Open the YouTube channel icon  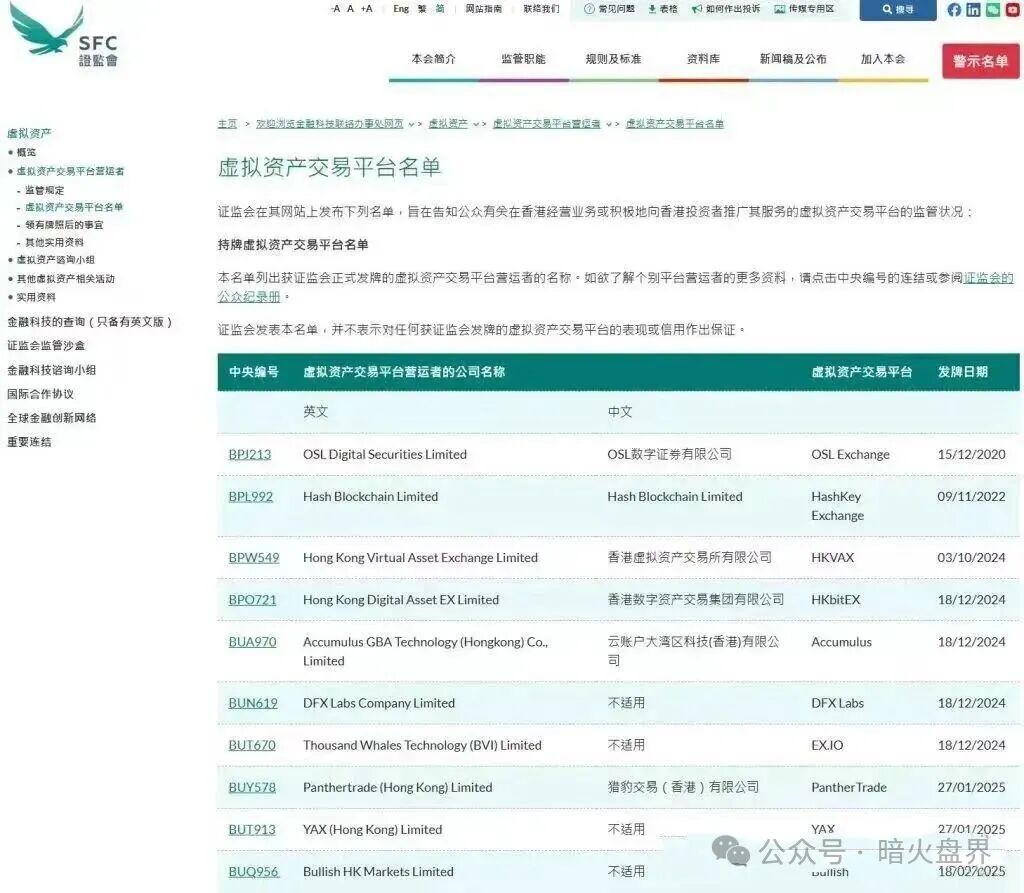point(1012,10)
